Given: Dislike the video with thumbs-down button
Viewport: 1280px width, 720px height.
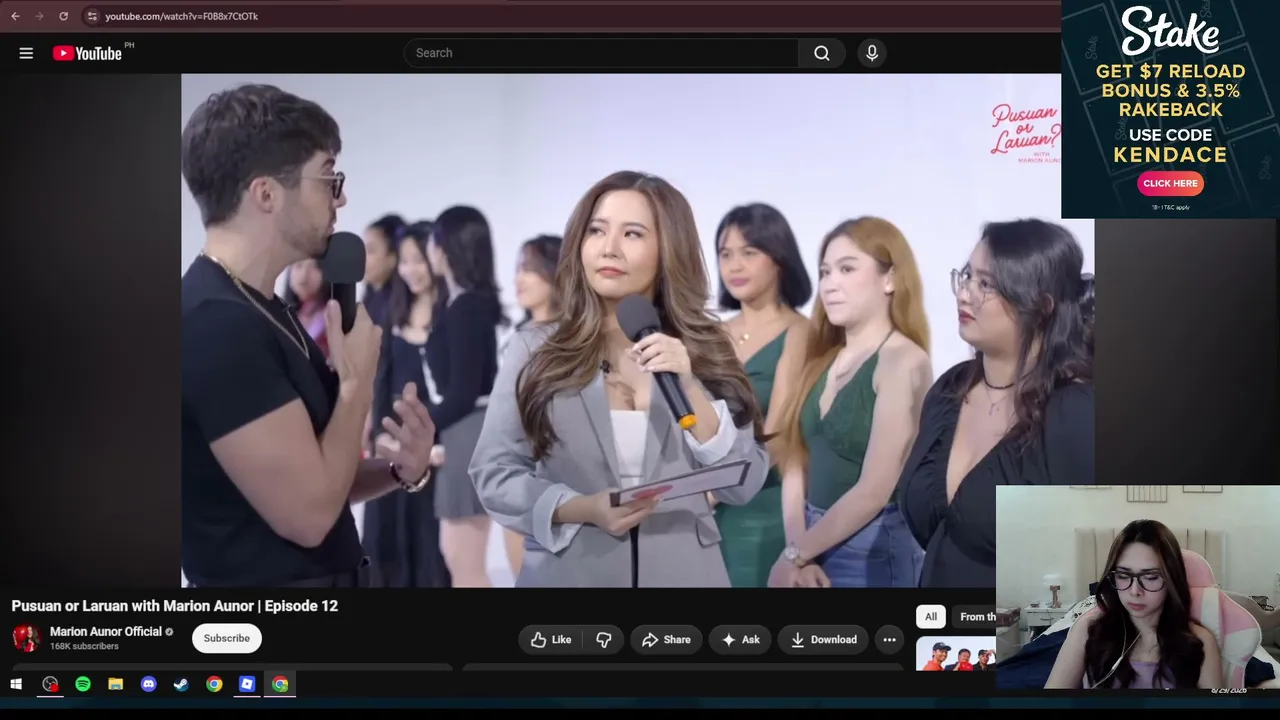Looking at the screenshot, I should pyautogui.click(x=604, y=640).
